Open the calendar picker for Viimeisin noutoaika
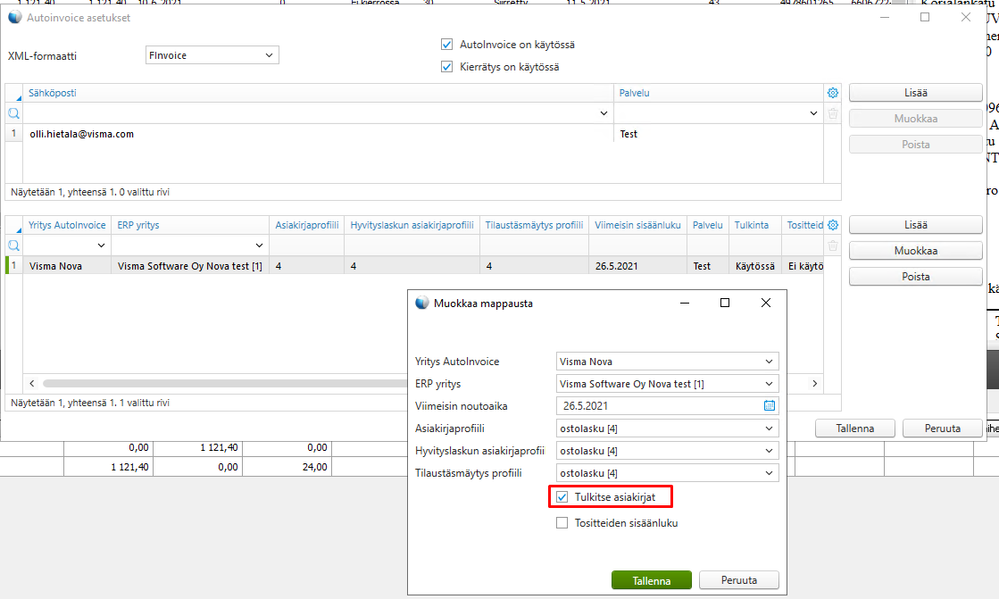 (x=769, y=406)
